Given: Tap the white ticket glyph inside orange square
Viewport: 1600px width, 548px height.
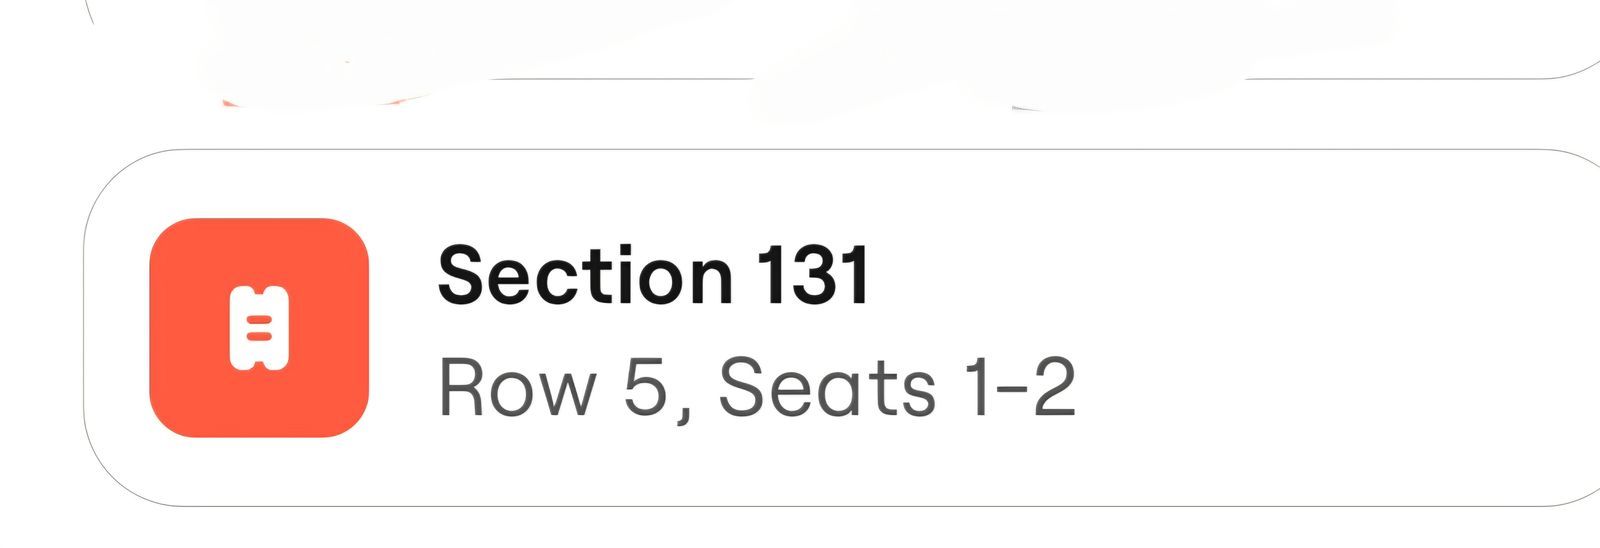Looking at the screenshot, I should coord(259,328).
